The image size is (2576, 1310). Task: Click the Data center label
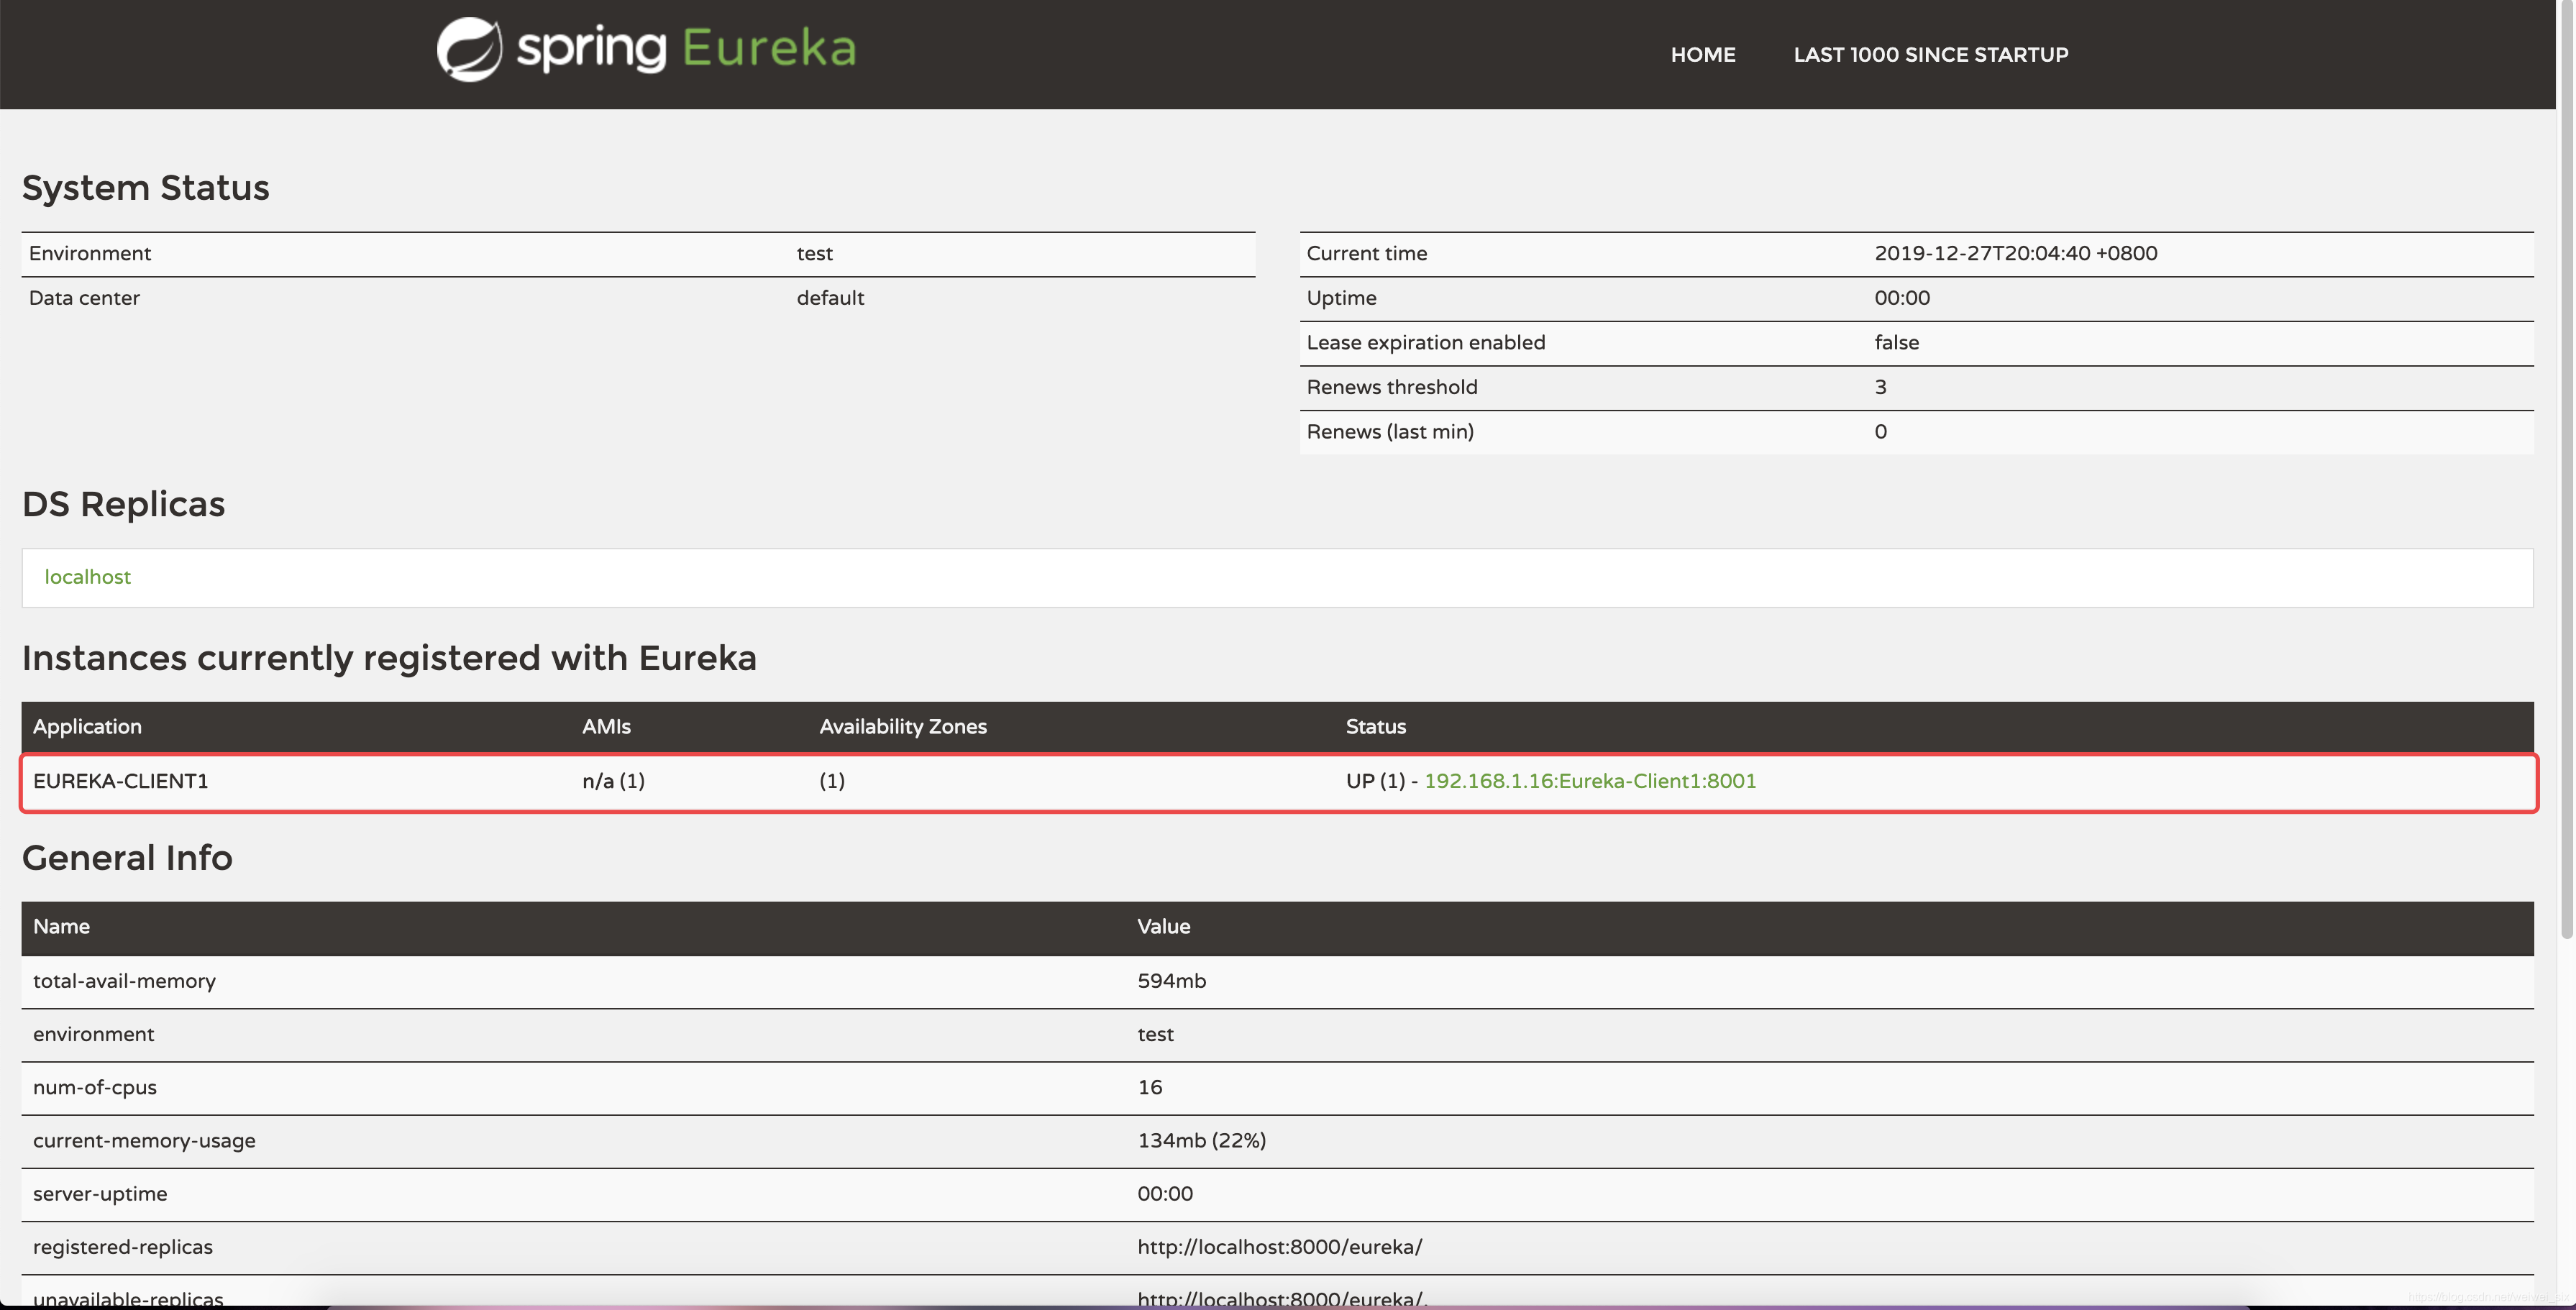[84, 298]
